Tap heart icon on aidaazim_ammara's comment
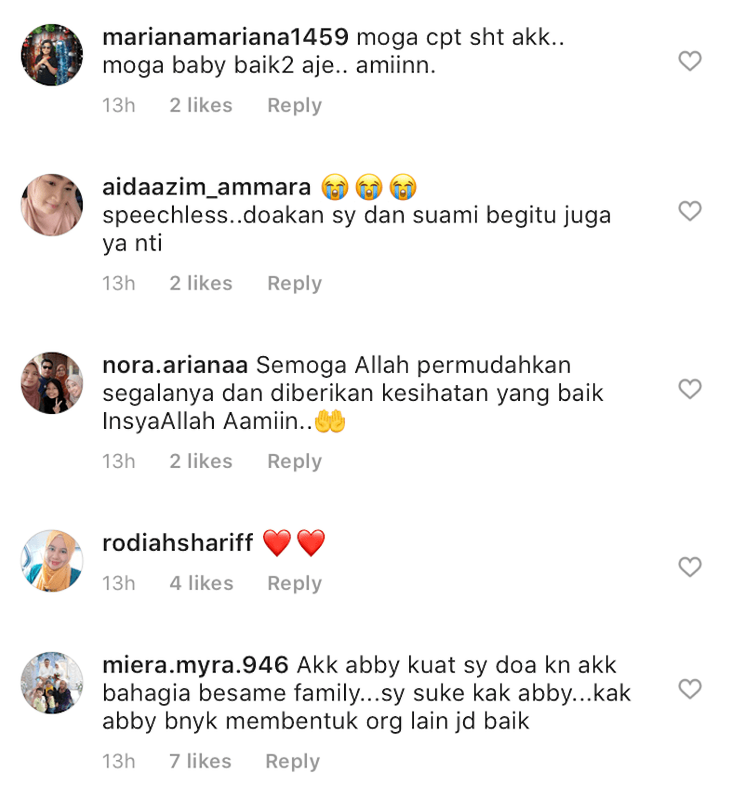This screenshot has height=800, width=744. point(689,211)
